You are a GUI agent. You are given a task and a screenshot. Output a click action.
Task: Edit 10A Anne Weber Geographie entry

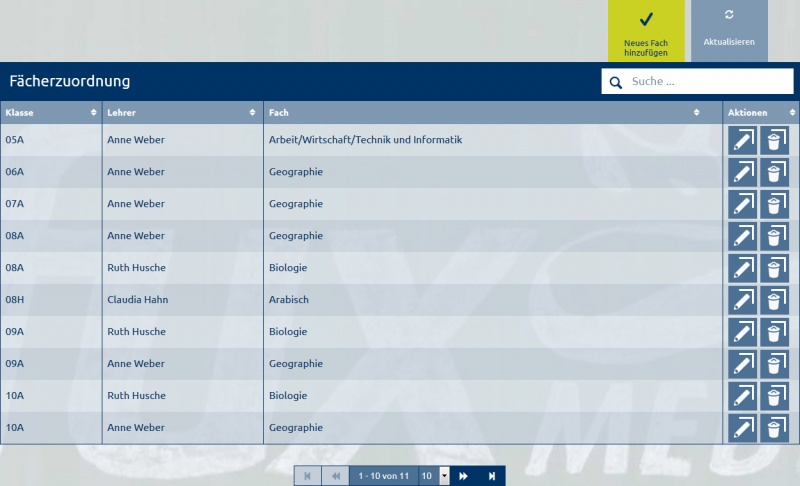[742, 428]
